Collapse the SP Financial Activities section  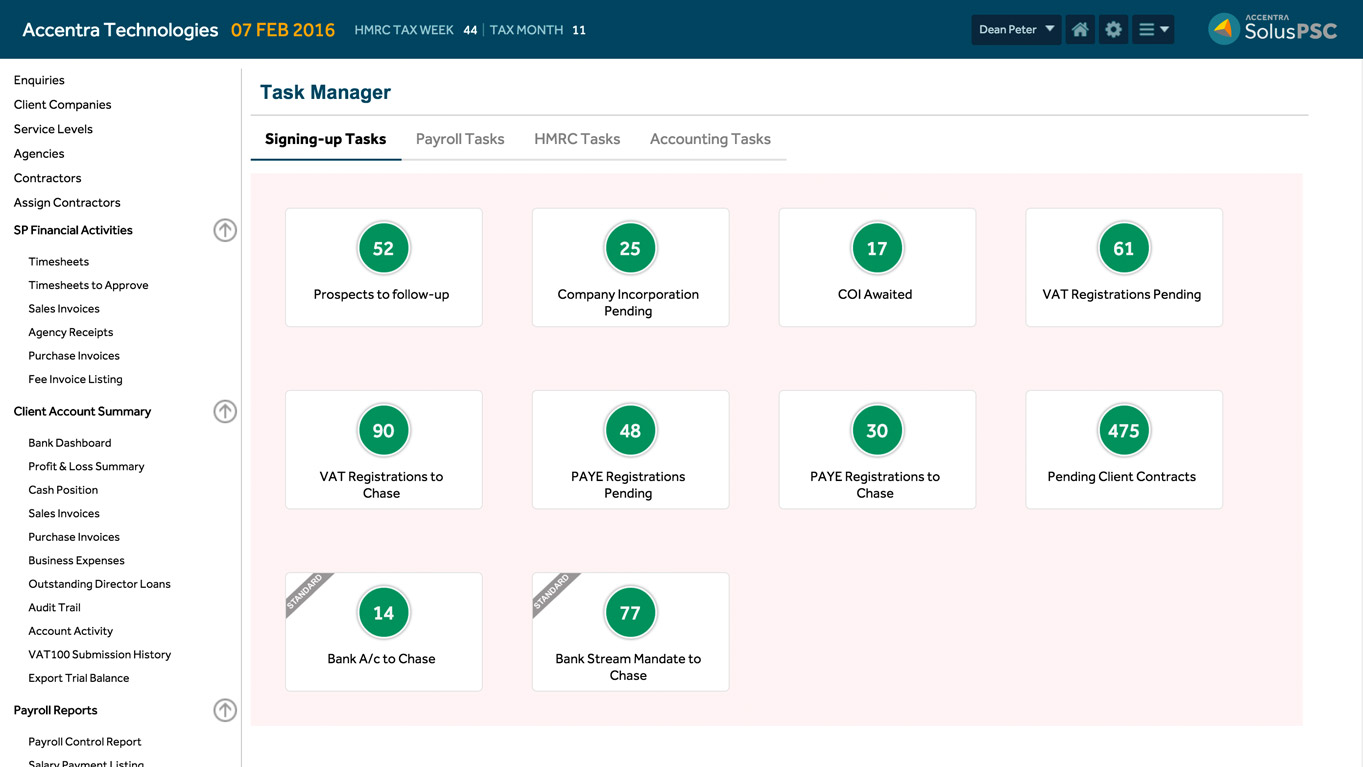(x=225, y=230)
